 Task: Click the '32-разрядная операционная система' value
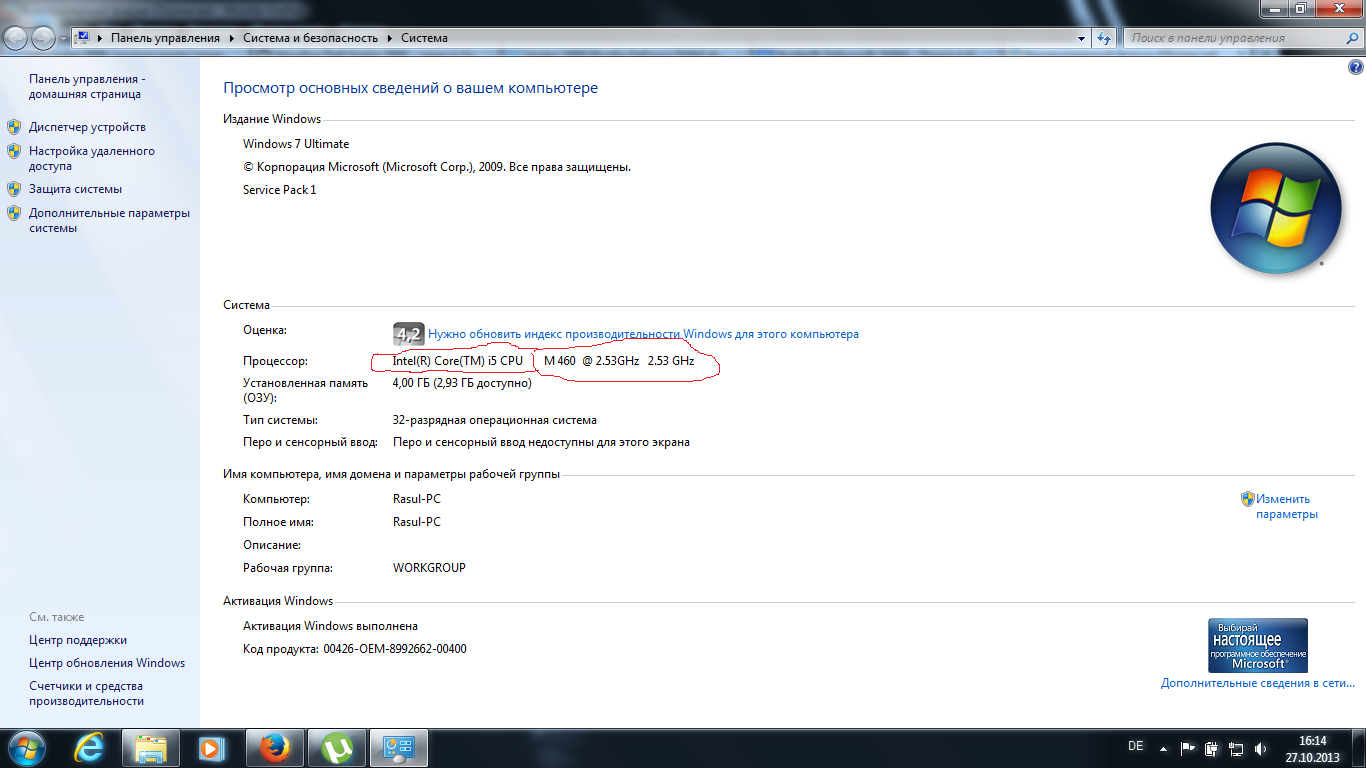click(495, 420)
